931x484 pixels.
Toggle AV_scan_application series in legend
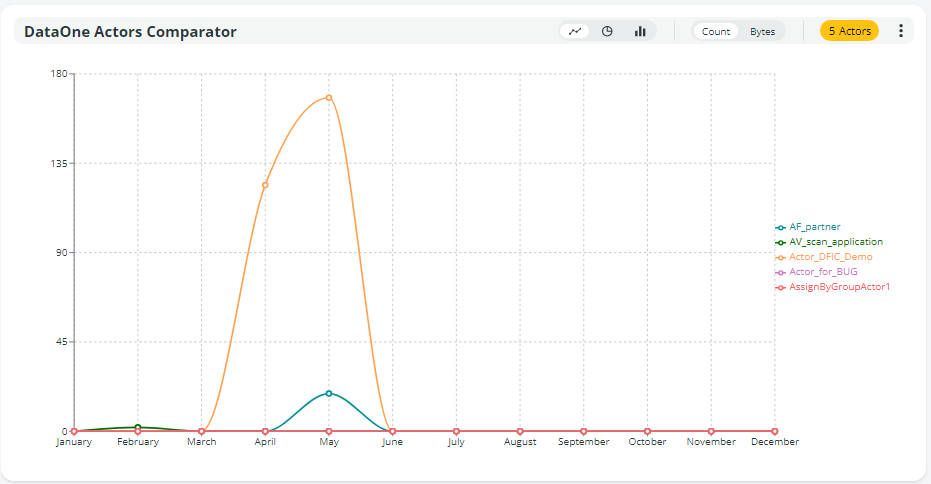pos(835,242)
